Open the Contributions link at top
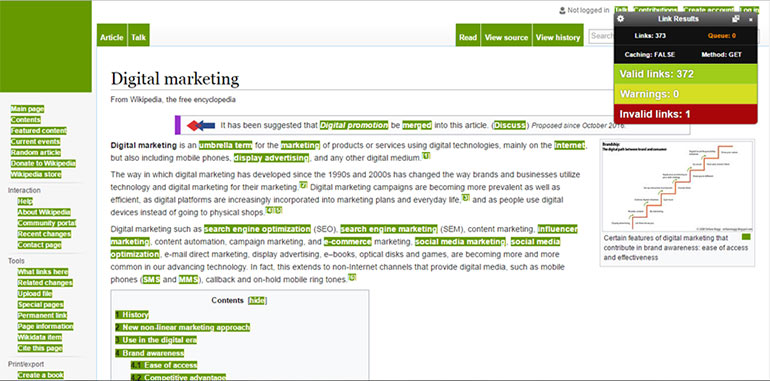 [655, 10]
